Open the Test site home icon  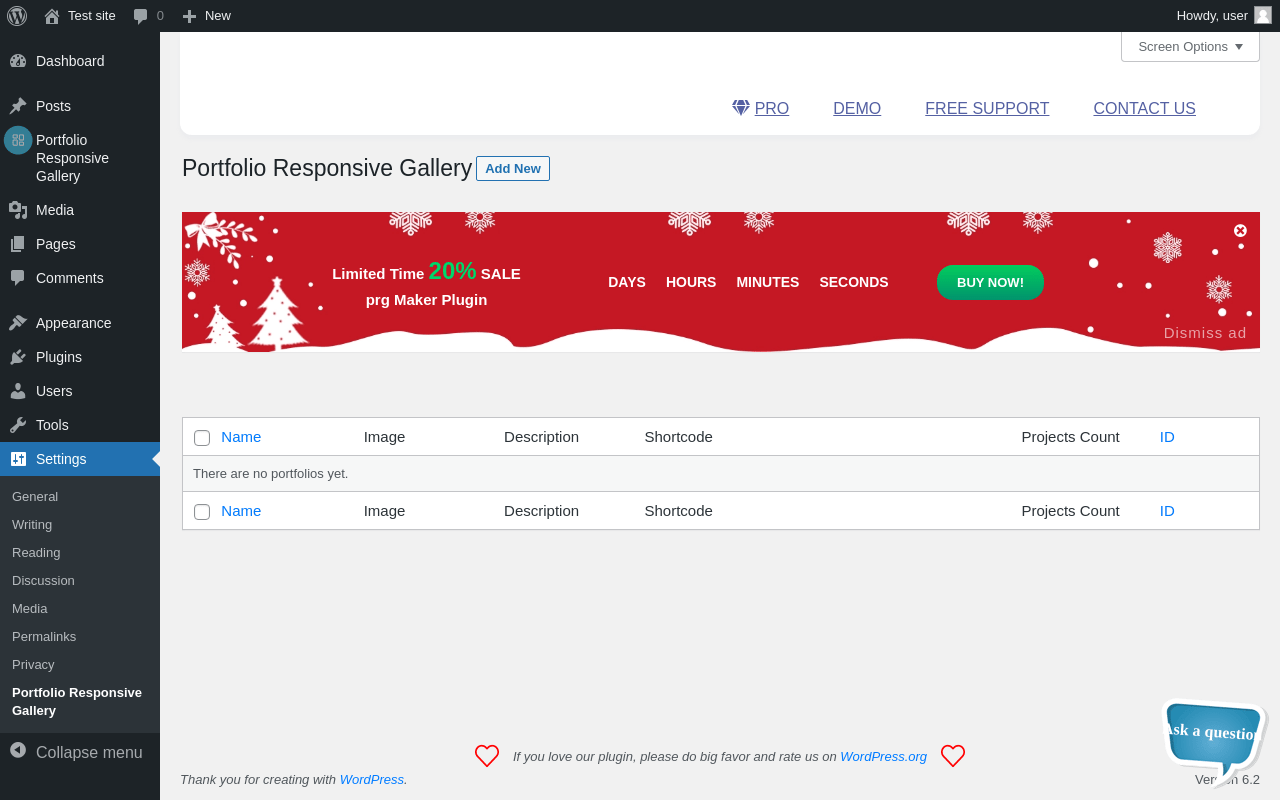click(x=52, y=16)
